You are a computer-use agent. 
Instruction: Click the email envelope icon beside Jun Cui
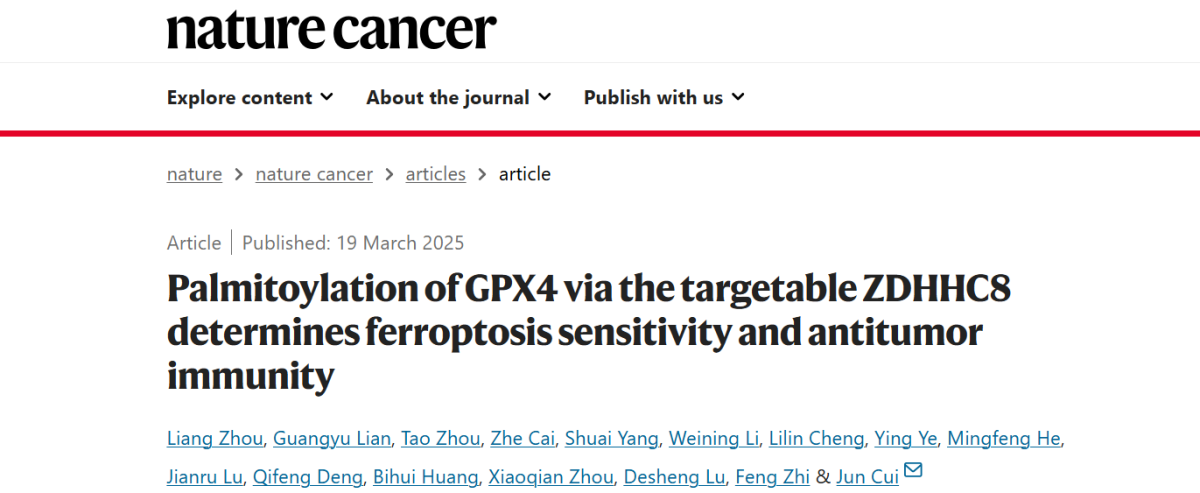[913, 470]
